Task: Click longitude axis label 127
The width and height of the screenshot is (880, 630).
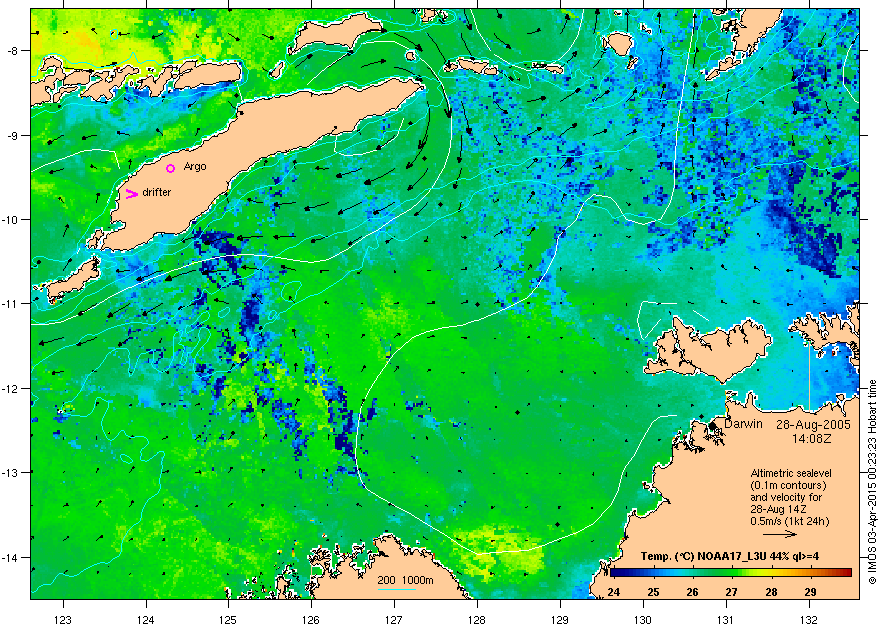Action: click(395, 620)
